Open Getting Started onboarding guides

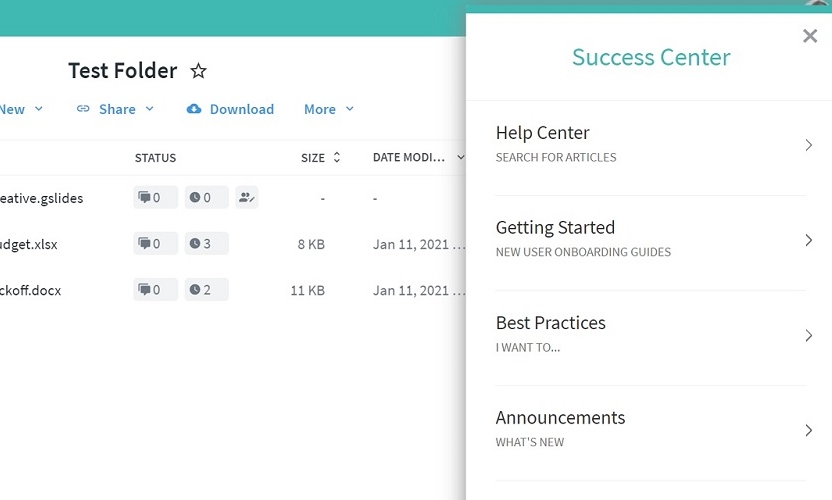click(x=651, y=240)
